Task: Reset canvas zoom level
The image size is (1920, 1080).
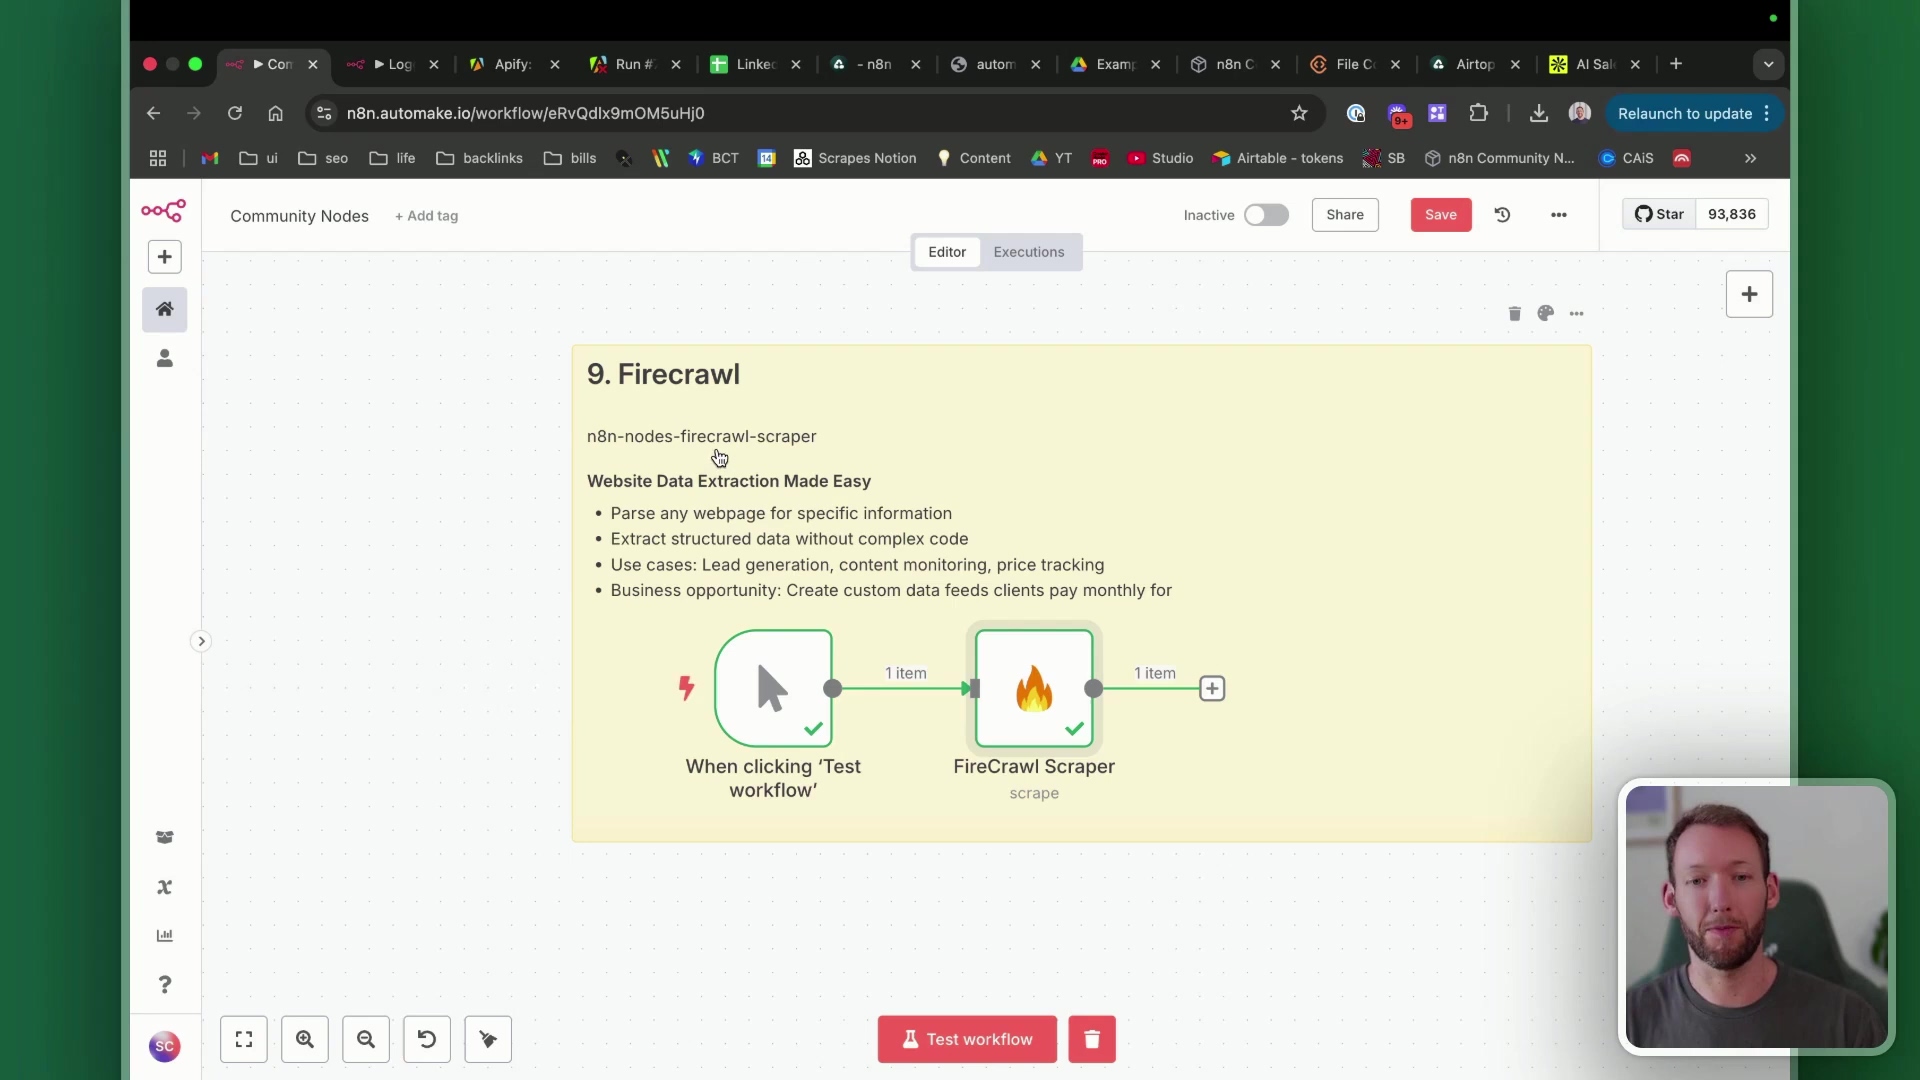Action: [427, 1039]
